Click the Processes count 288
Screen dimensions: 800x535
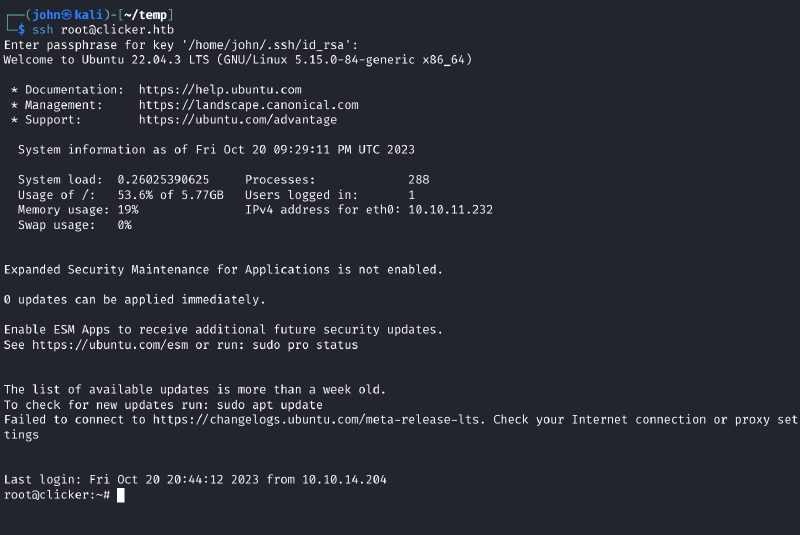418,180
